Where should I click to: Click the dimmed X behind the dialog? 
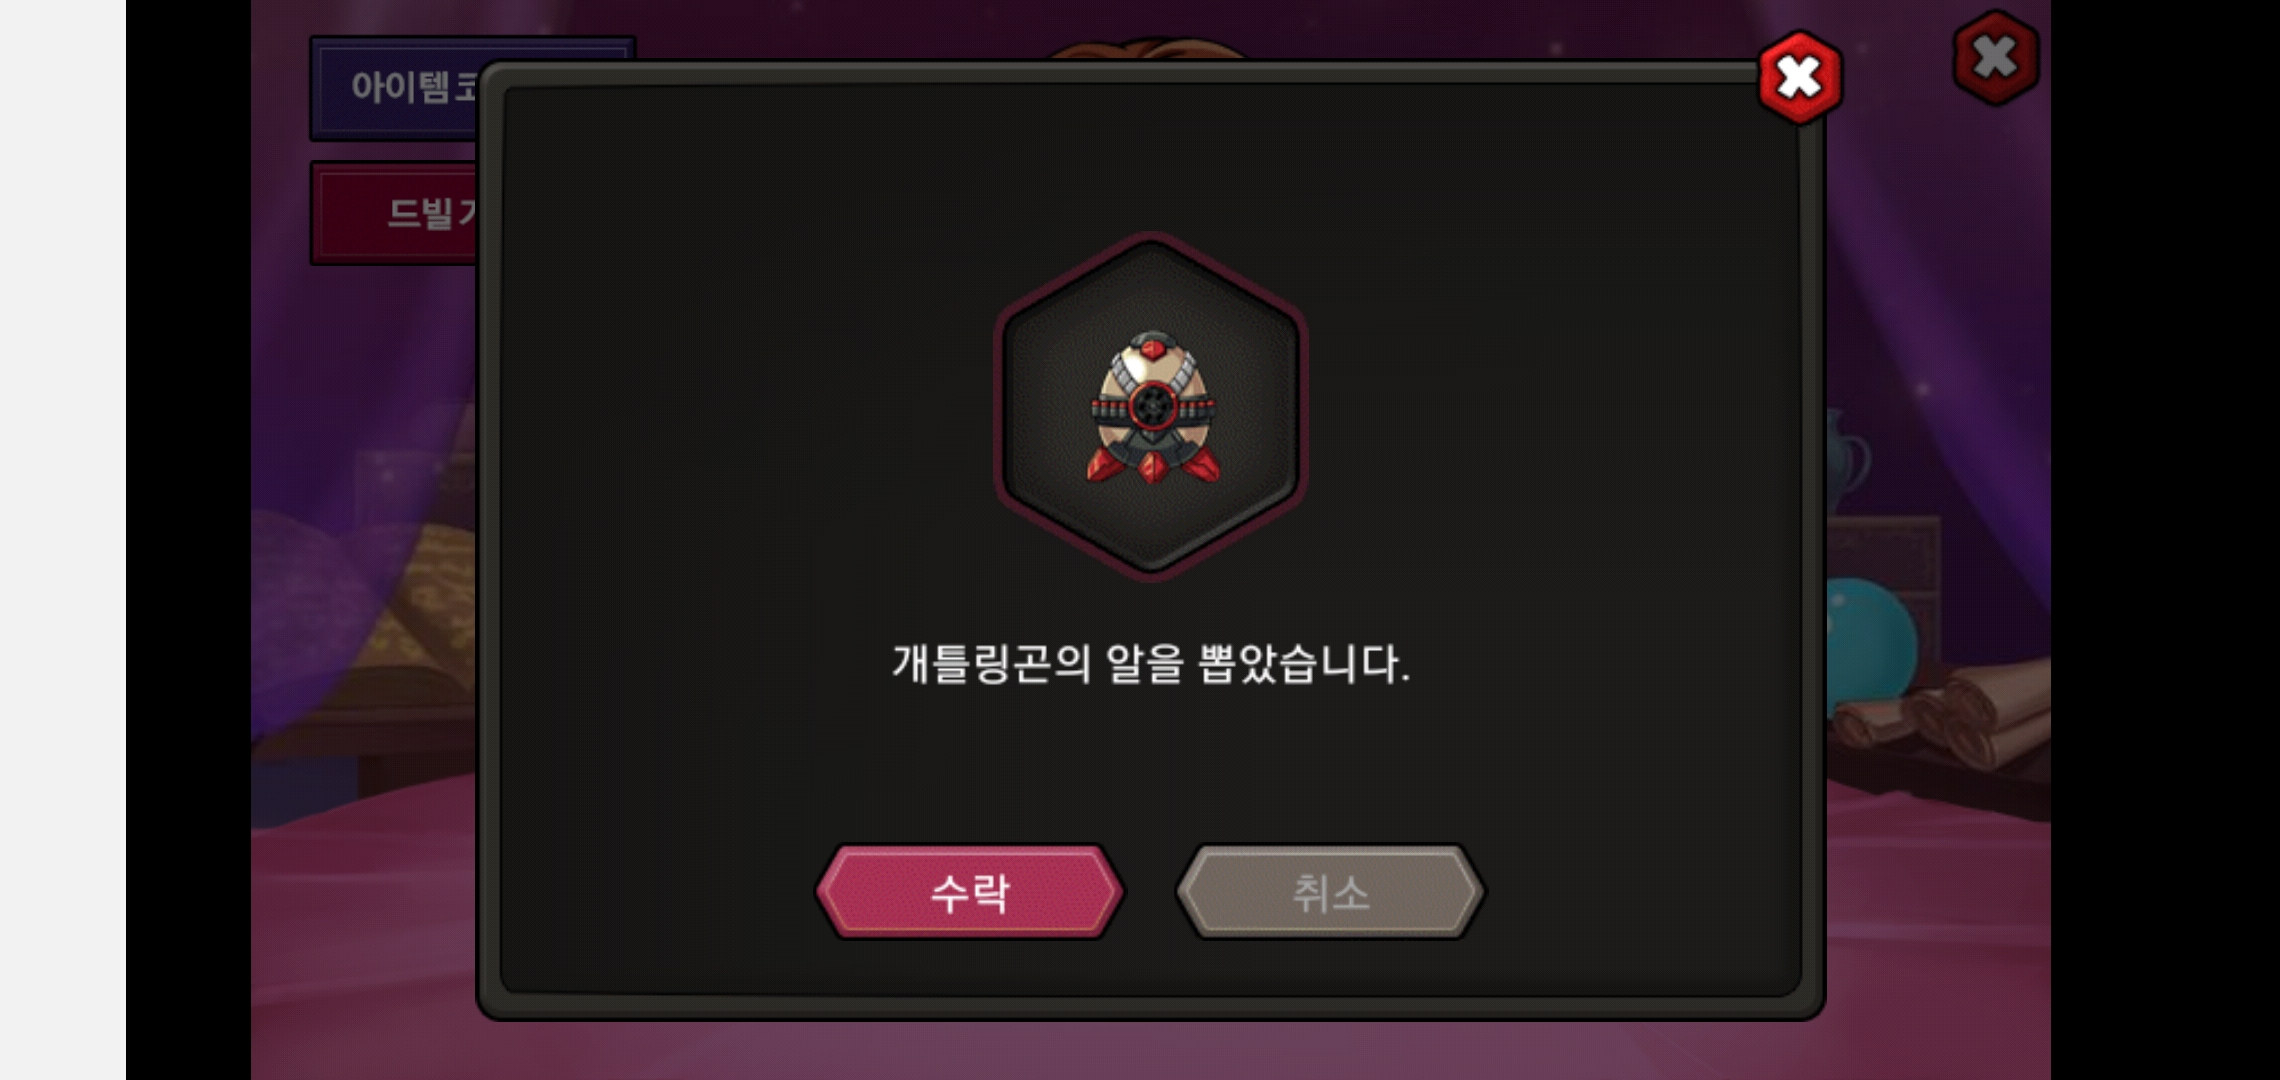(x=1995, y=57)
